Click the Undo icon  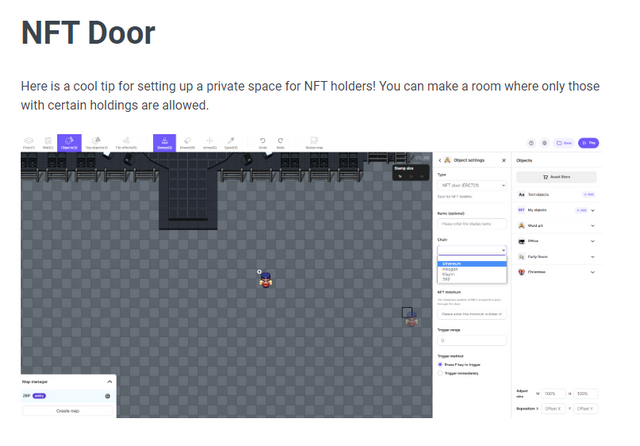(262, 143)
